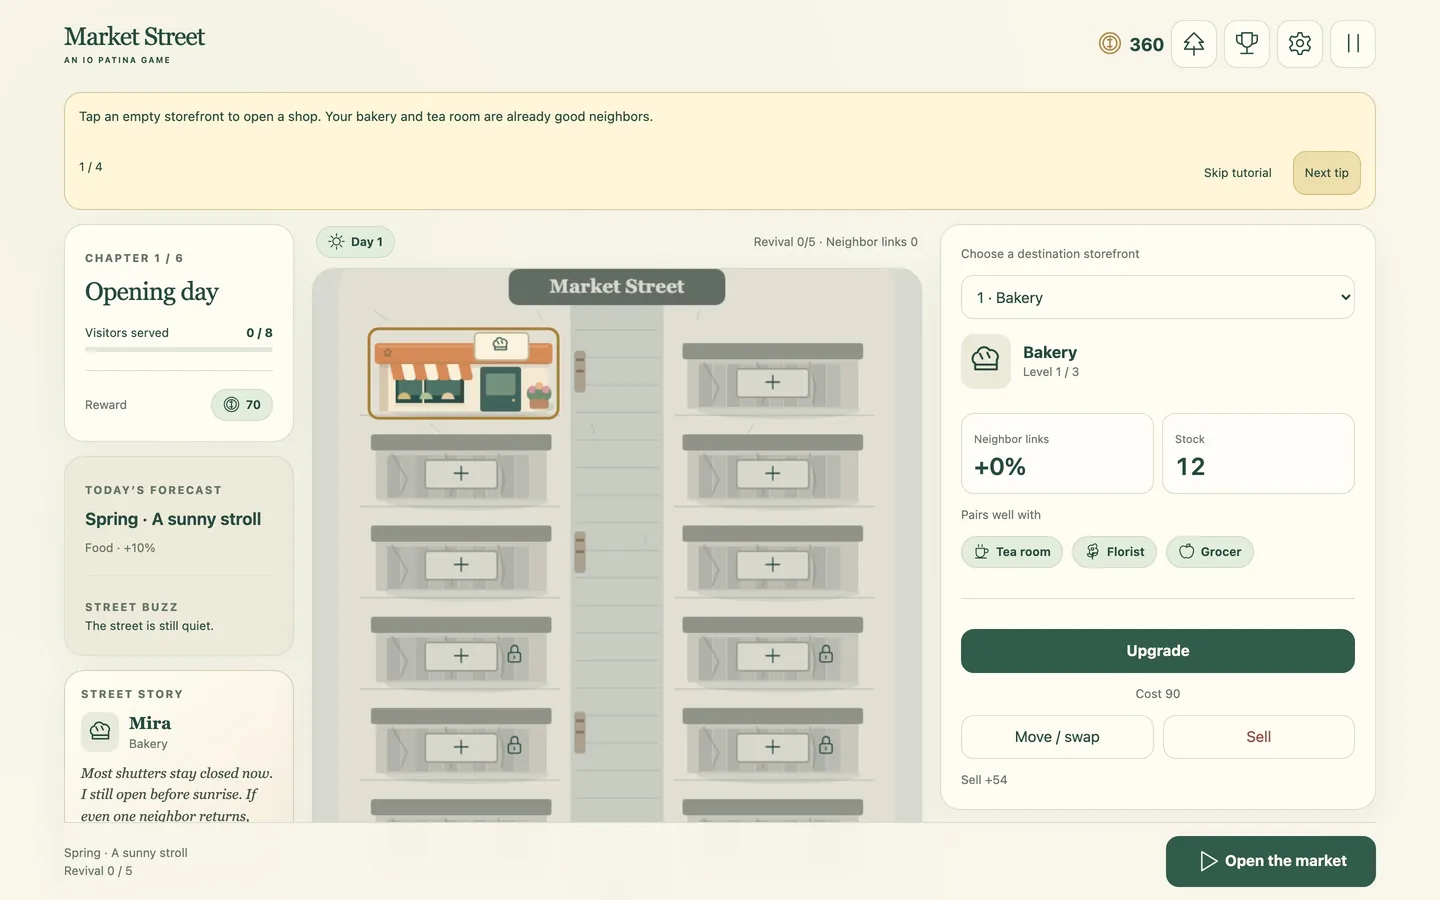This screenshot has height=900, width=1440.
Task: Open the tree icon button in header
Action: [1194, 44]
